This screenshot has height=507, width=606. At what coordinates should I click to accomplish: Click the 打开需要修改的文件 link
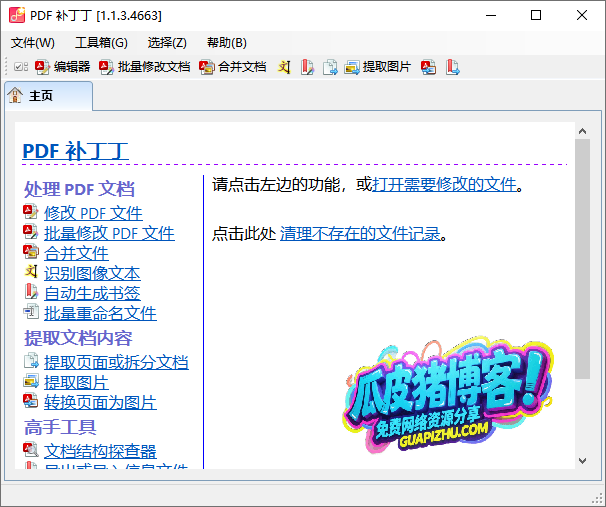tap(444, 184)
